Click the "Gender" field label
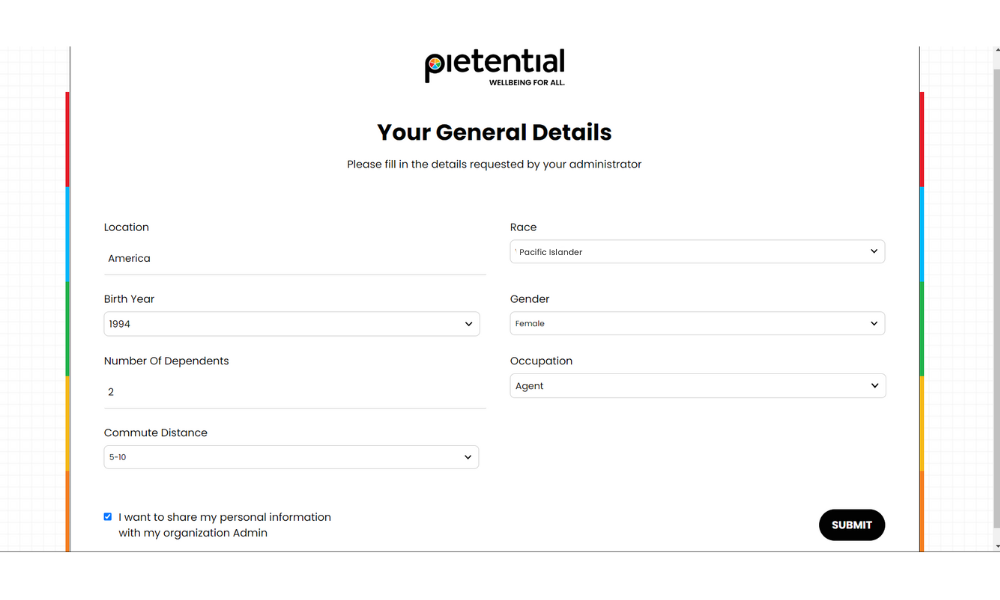The image size is (1000, 600). pyautogui.click(x=529, y=299)
